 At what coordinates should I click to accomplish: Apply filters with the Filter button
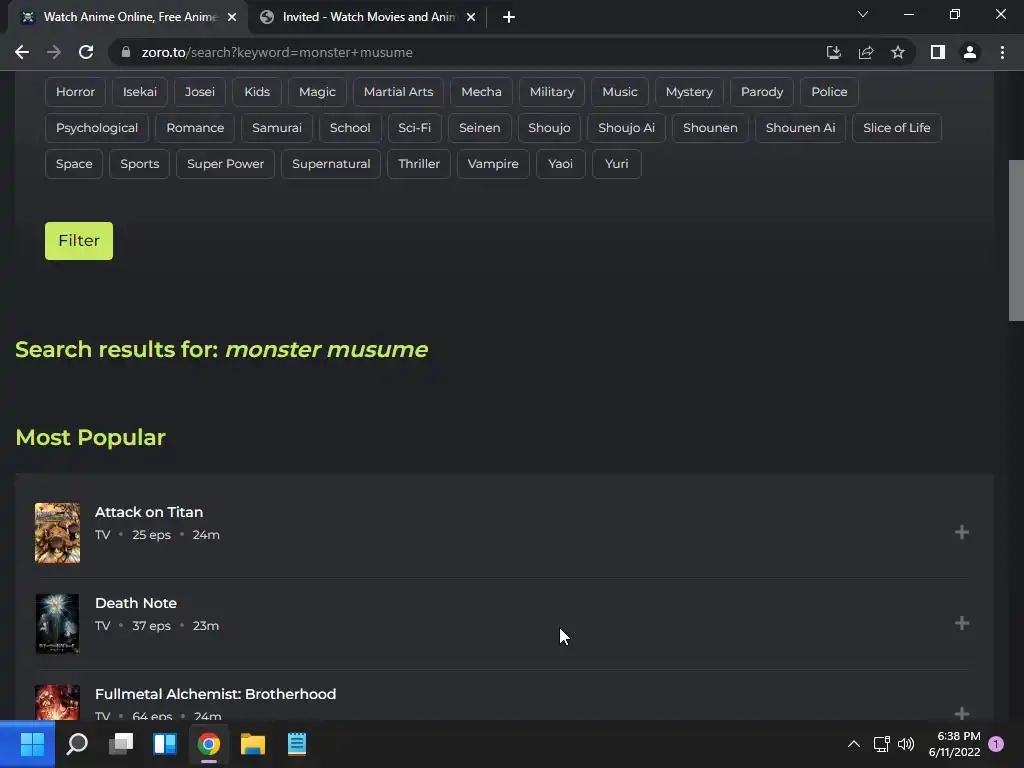(x=79, y=241)
